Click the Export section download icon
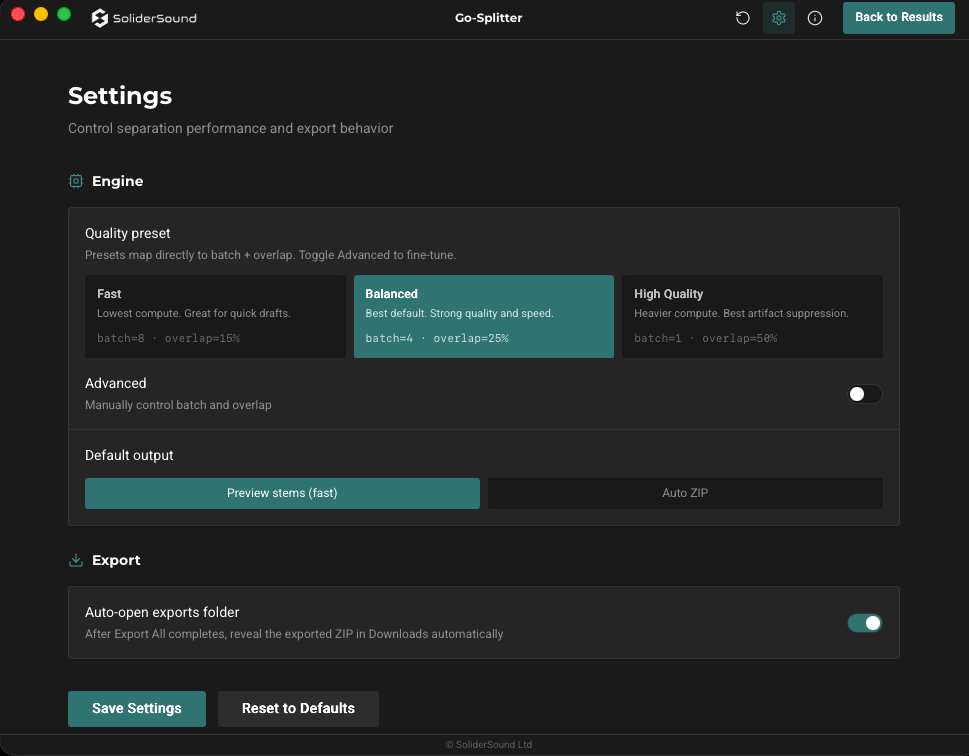 (76, 560)
